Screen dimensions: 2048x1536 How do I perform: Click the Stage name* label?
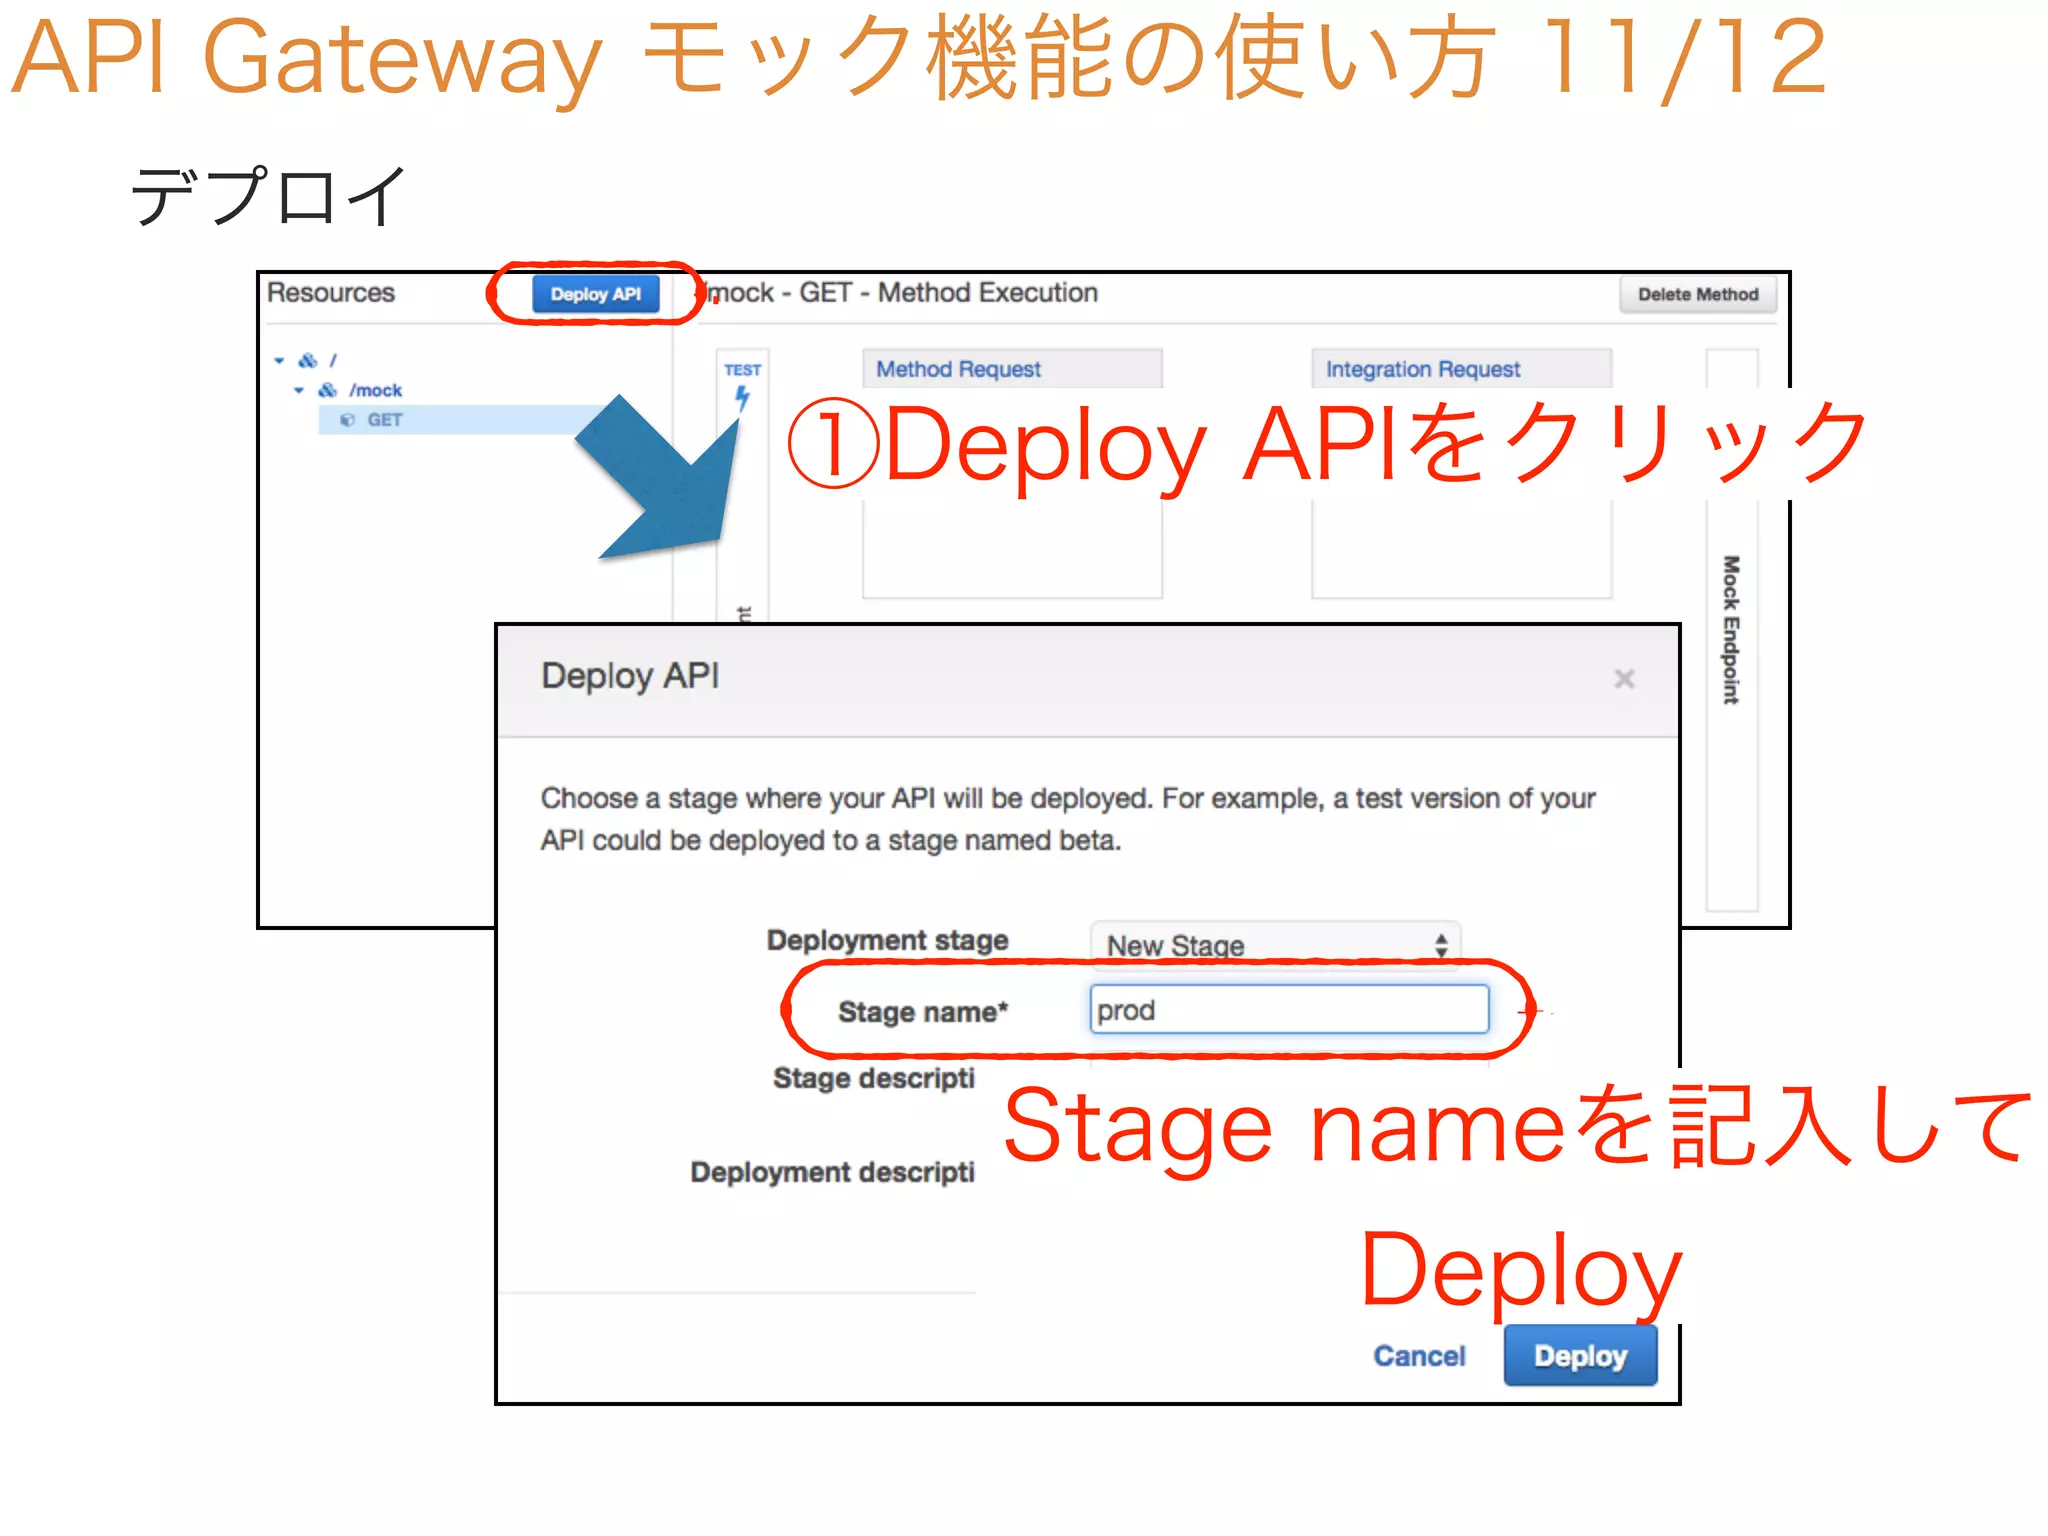point(922,1012)
